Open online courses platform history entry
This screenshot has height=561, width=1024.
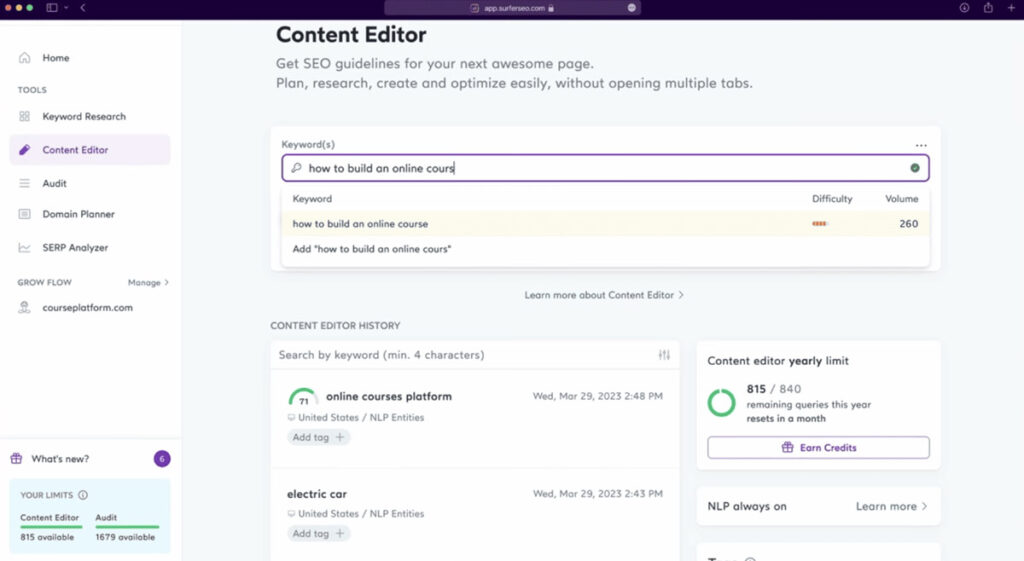pyautogui.click(x=389, y=396)
